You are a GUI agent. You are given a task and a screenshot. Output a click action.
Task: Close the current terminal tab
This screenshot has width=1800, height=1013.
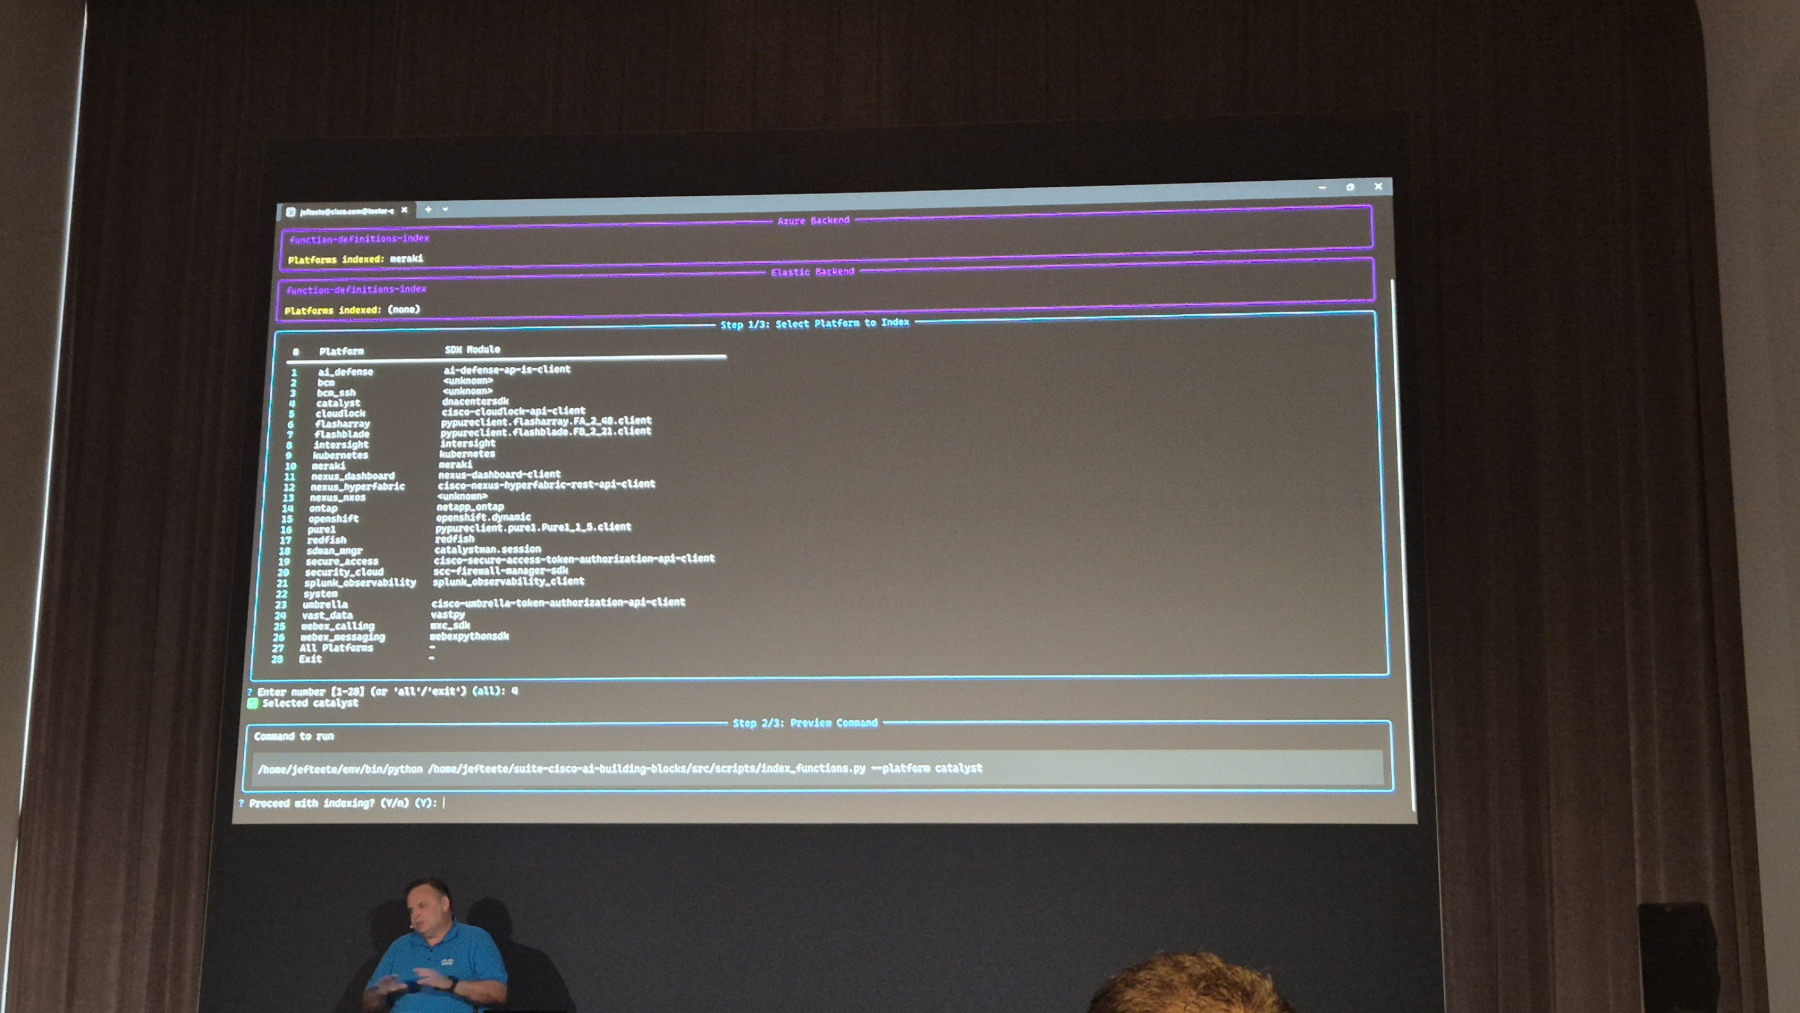point(404,210)
